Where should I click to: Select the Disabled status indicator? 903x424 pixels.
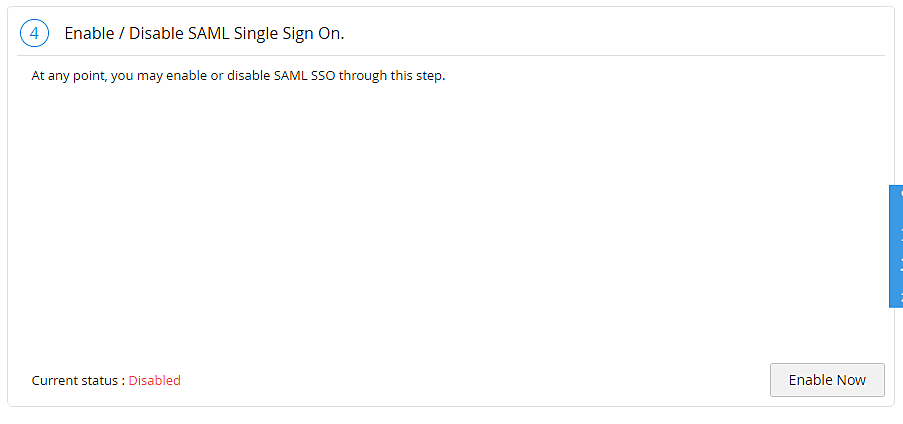pos(154,380)
